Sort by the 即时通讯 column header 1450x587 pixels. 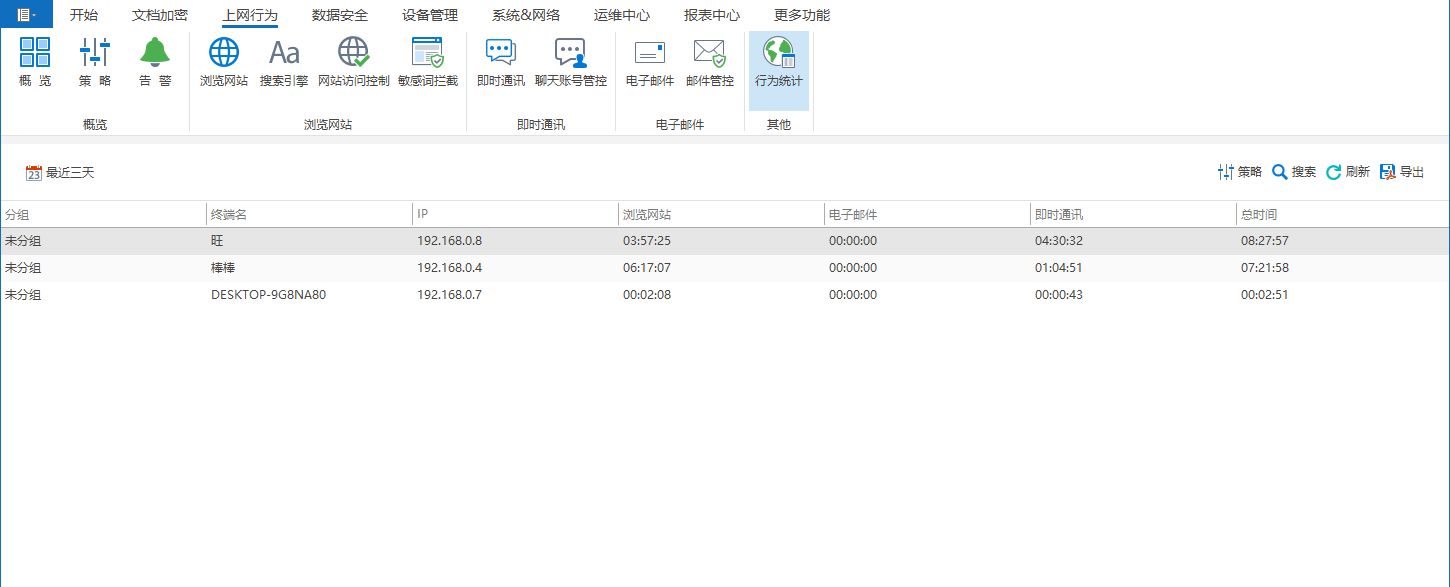tap(1133, 215)
